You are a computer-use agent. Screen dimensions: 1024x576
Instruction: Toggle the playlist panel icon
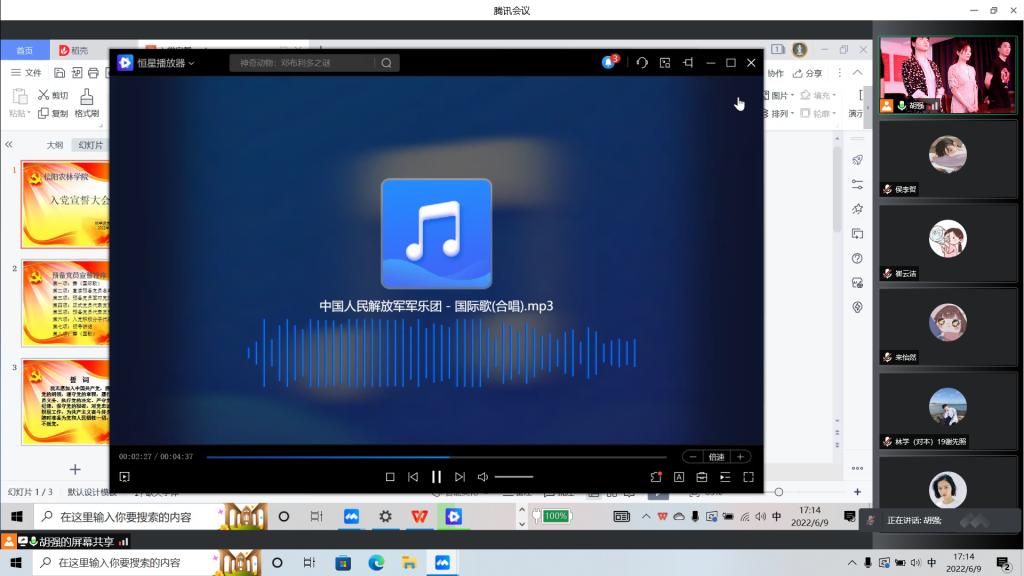(725, 477)
